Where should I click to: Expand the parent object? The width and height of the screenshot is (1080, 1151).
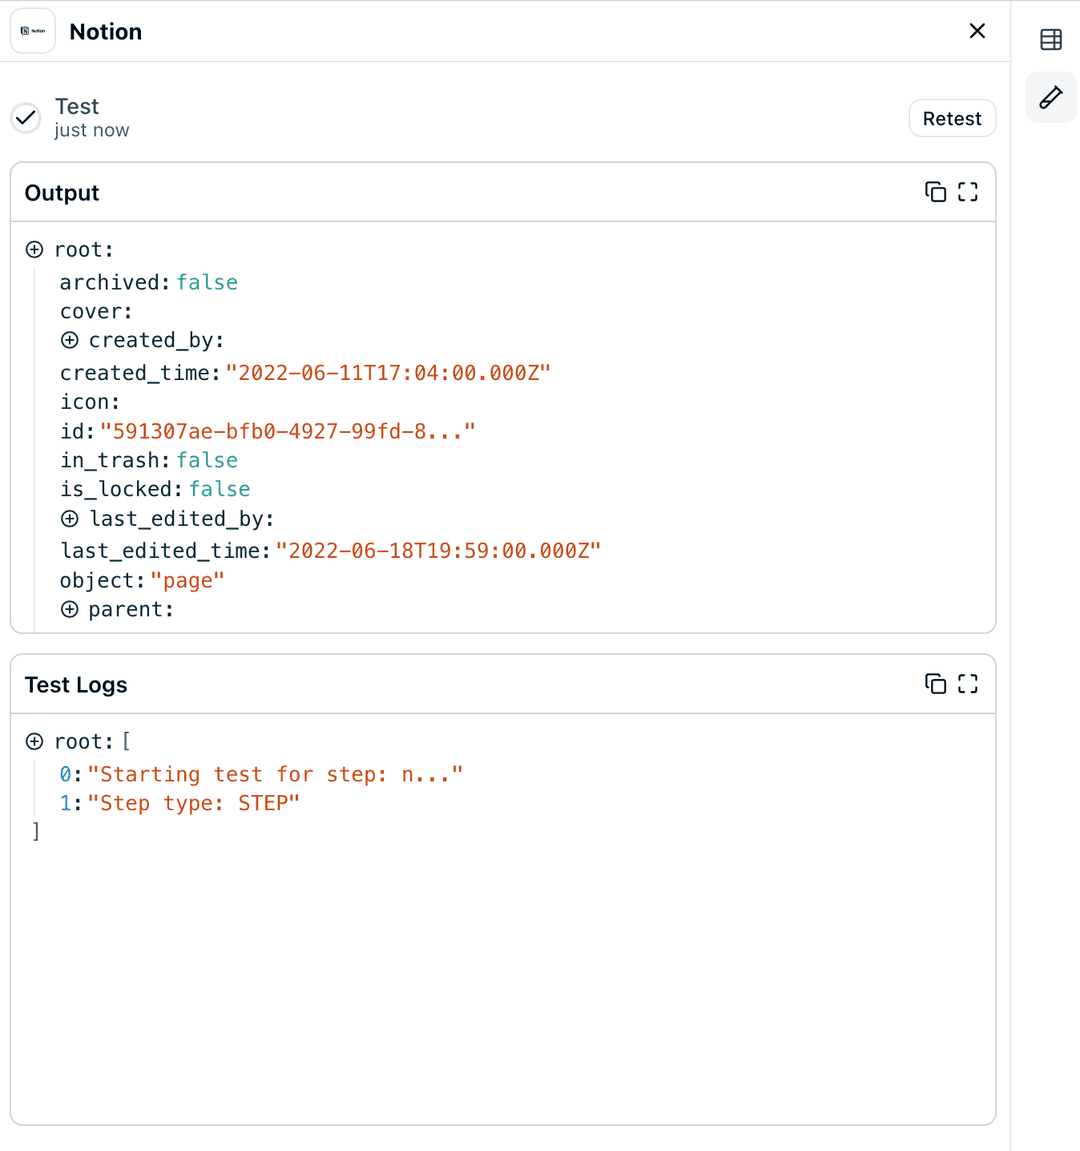(69, 609)
